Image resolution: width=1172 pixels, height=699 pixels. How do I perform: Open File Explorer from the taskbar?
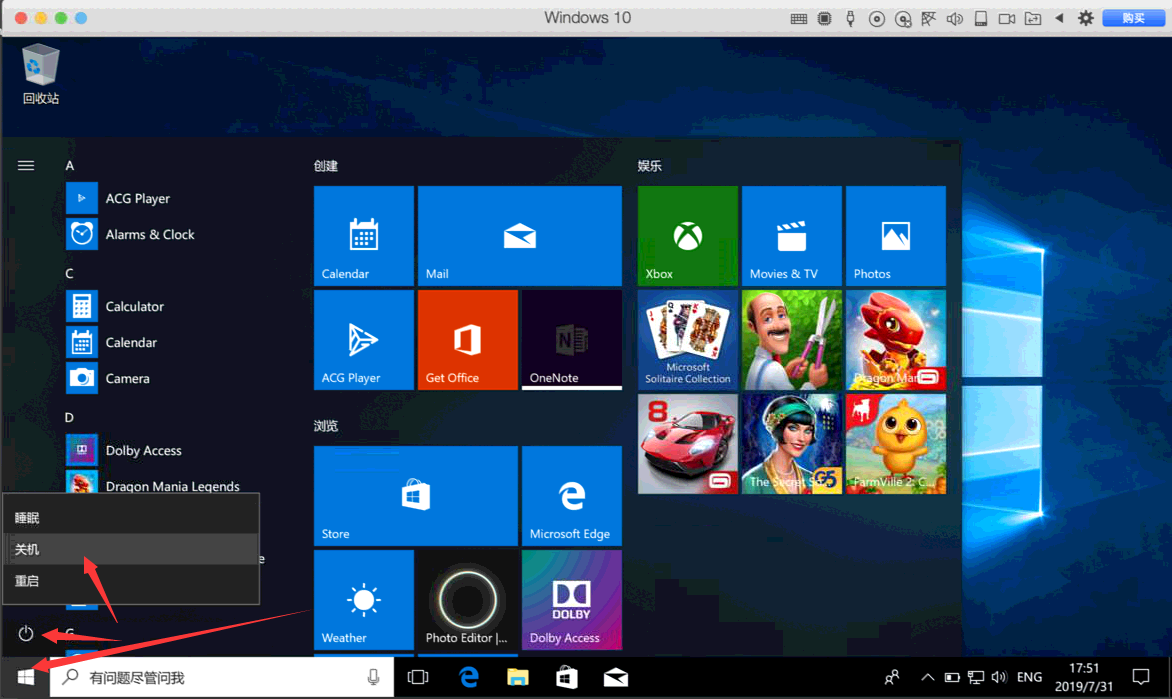pos(517,677)
